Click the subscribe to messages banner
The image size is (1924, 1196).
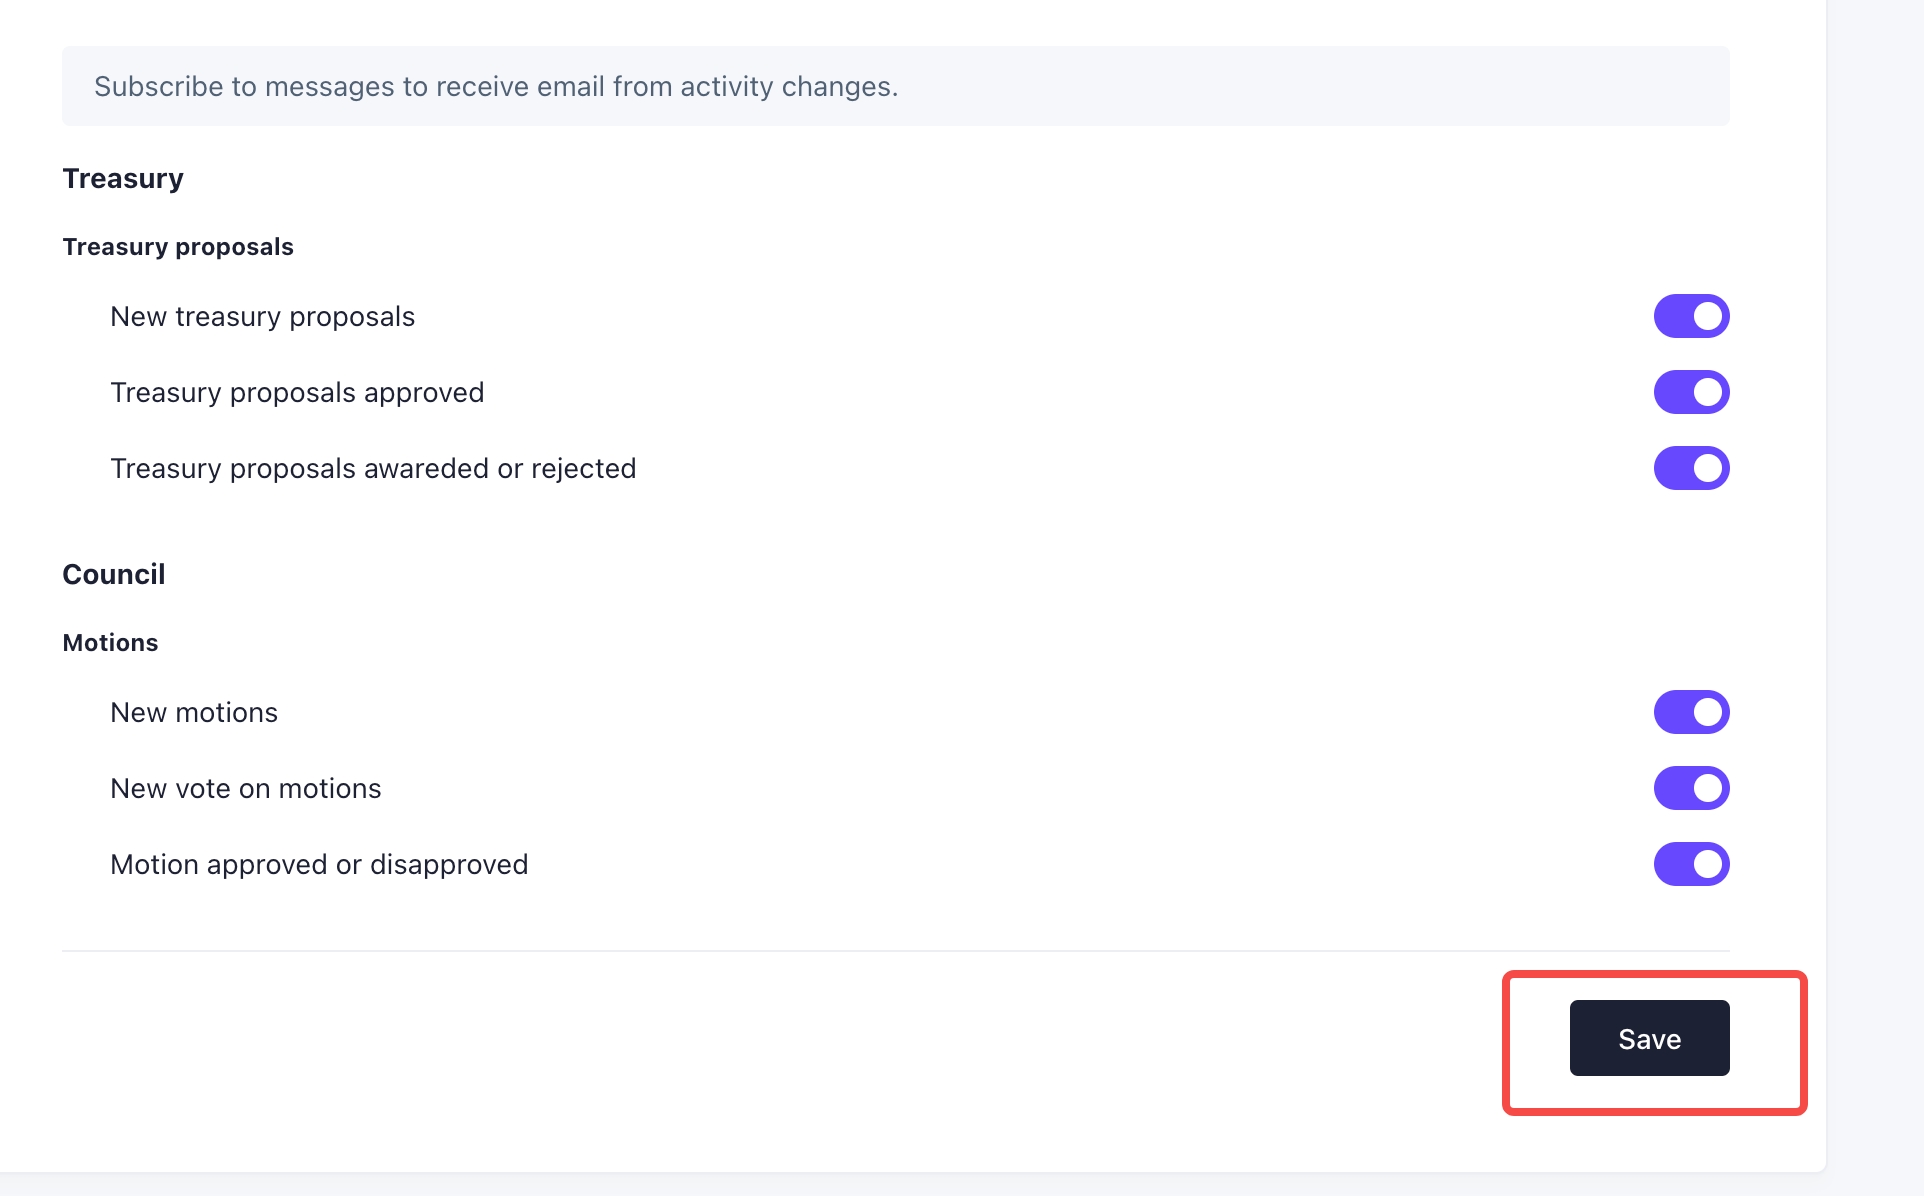click(x=895, y=86)
